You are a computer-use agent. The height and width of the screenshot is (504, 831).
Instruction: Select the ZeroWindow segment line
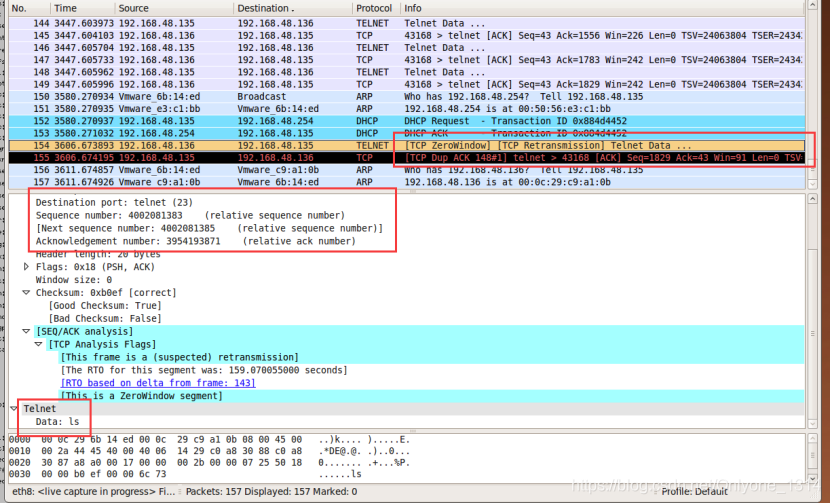[x=142, y=396]
